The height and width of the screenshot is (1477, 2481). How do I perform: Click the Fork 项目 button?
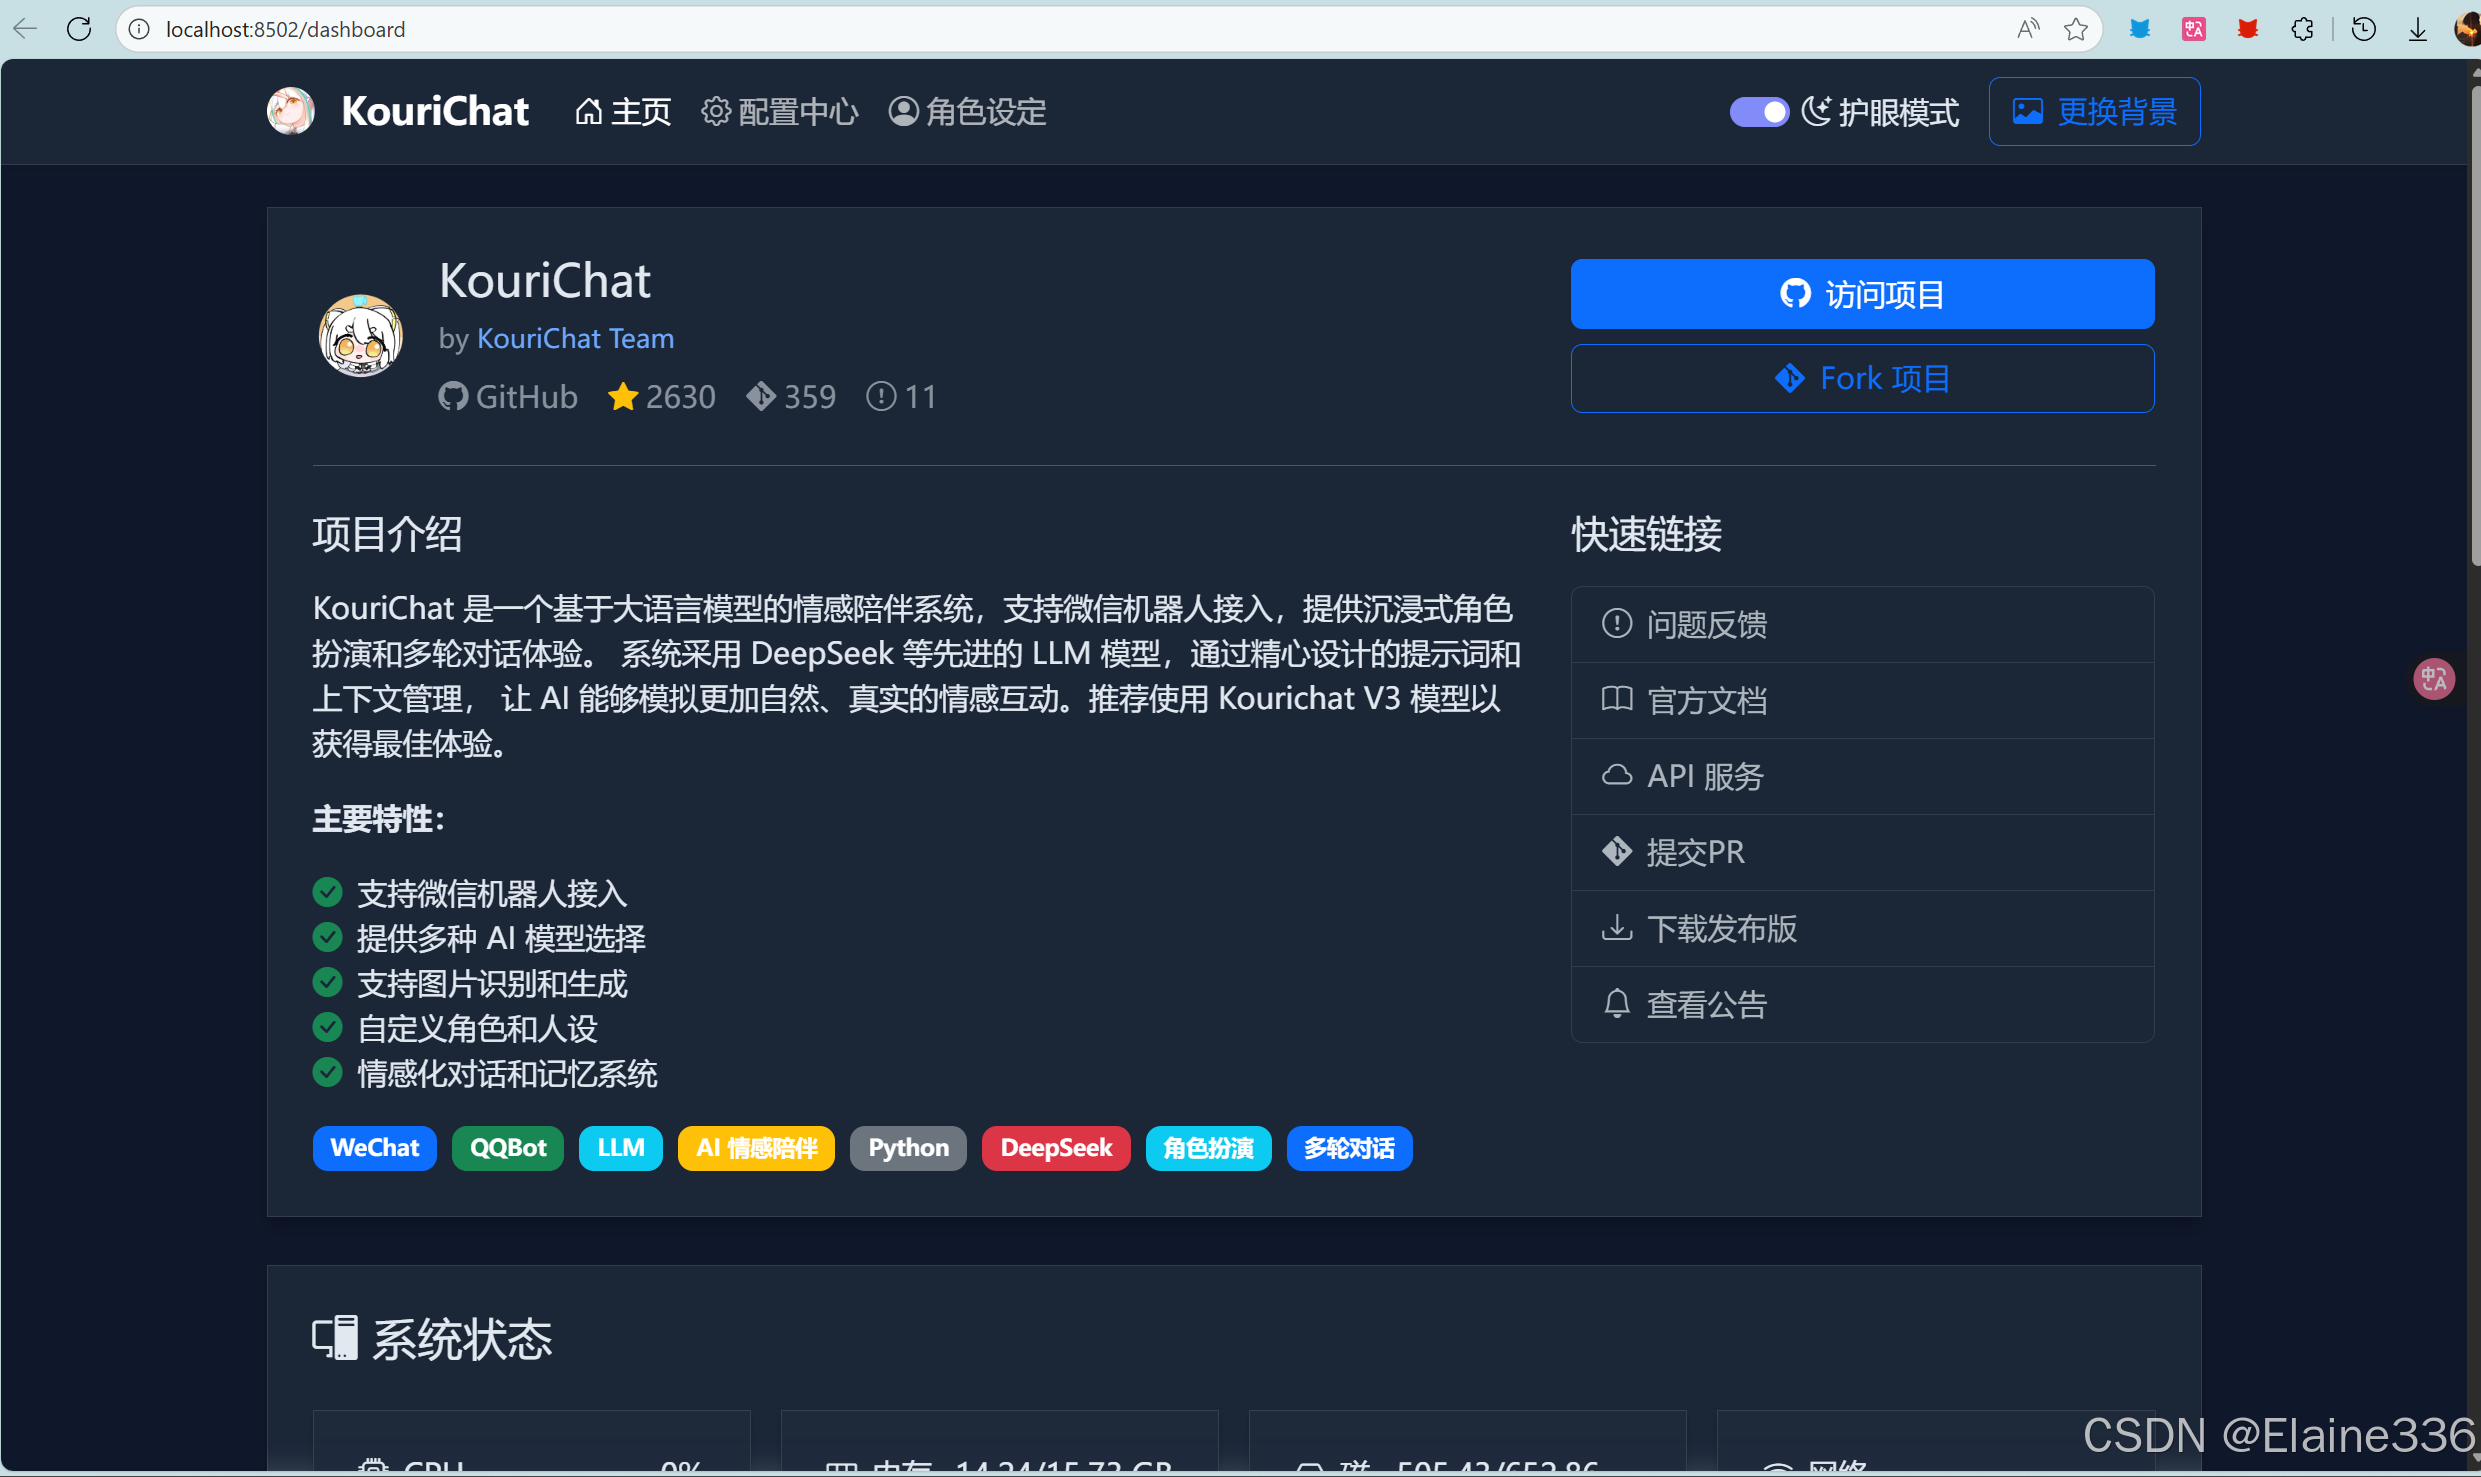coord(1862,379)
